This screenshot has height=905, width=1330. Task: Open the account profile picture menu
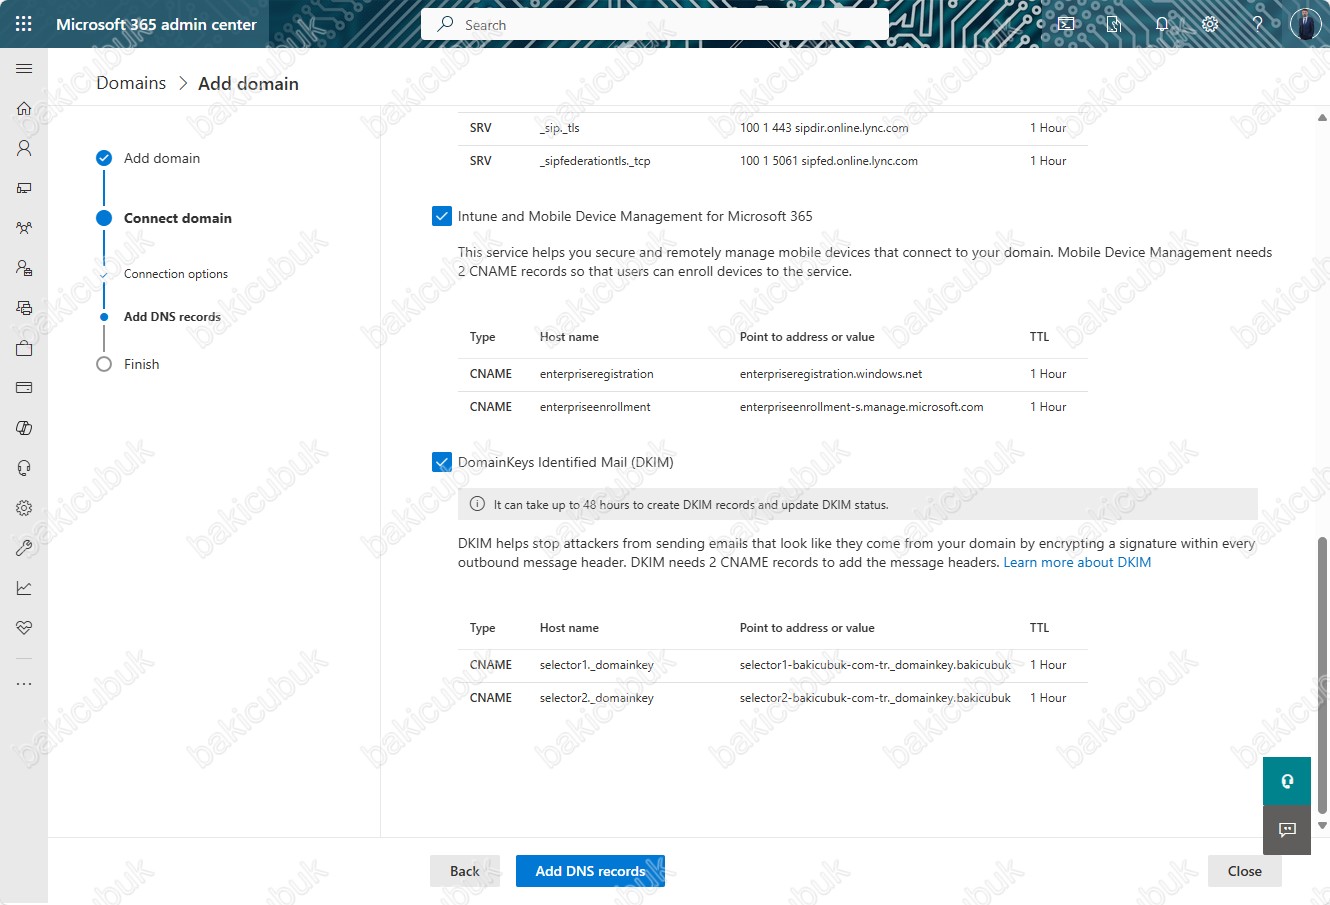1305,24
